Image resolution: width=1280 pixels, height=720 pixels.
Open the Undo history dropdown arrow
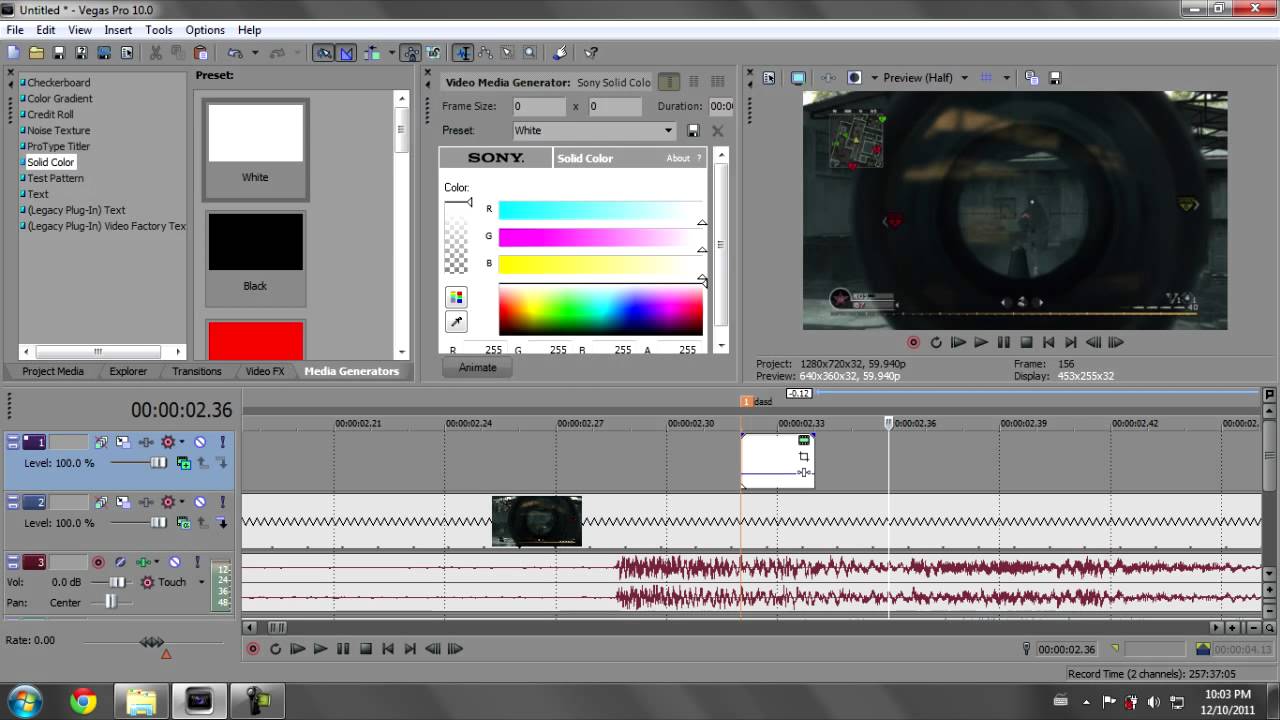pos(255,53)
